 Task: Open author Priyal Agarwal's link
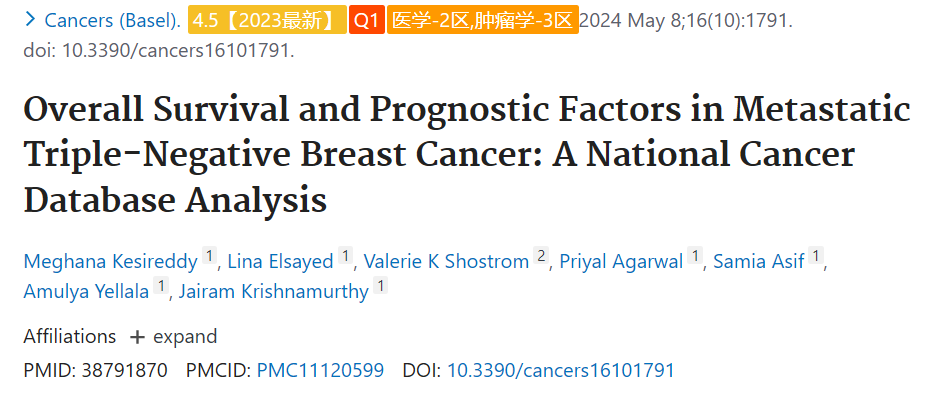click(x=621, y=262)
